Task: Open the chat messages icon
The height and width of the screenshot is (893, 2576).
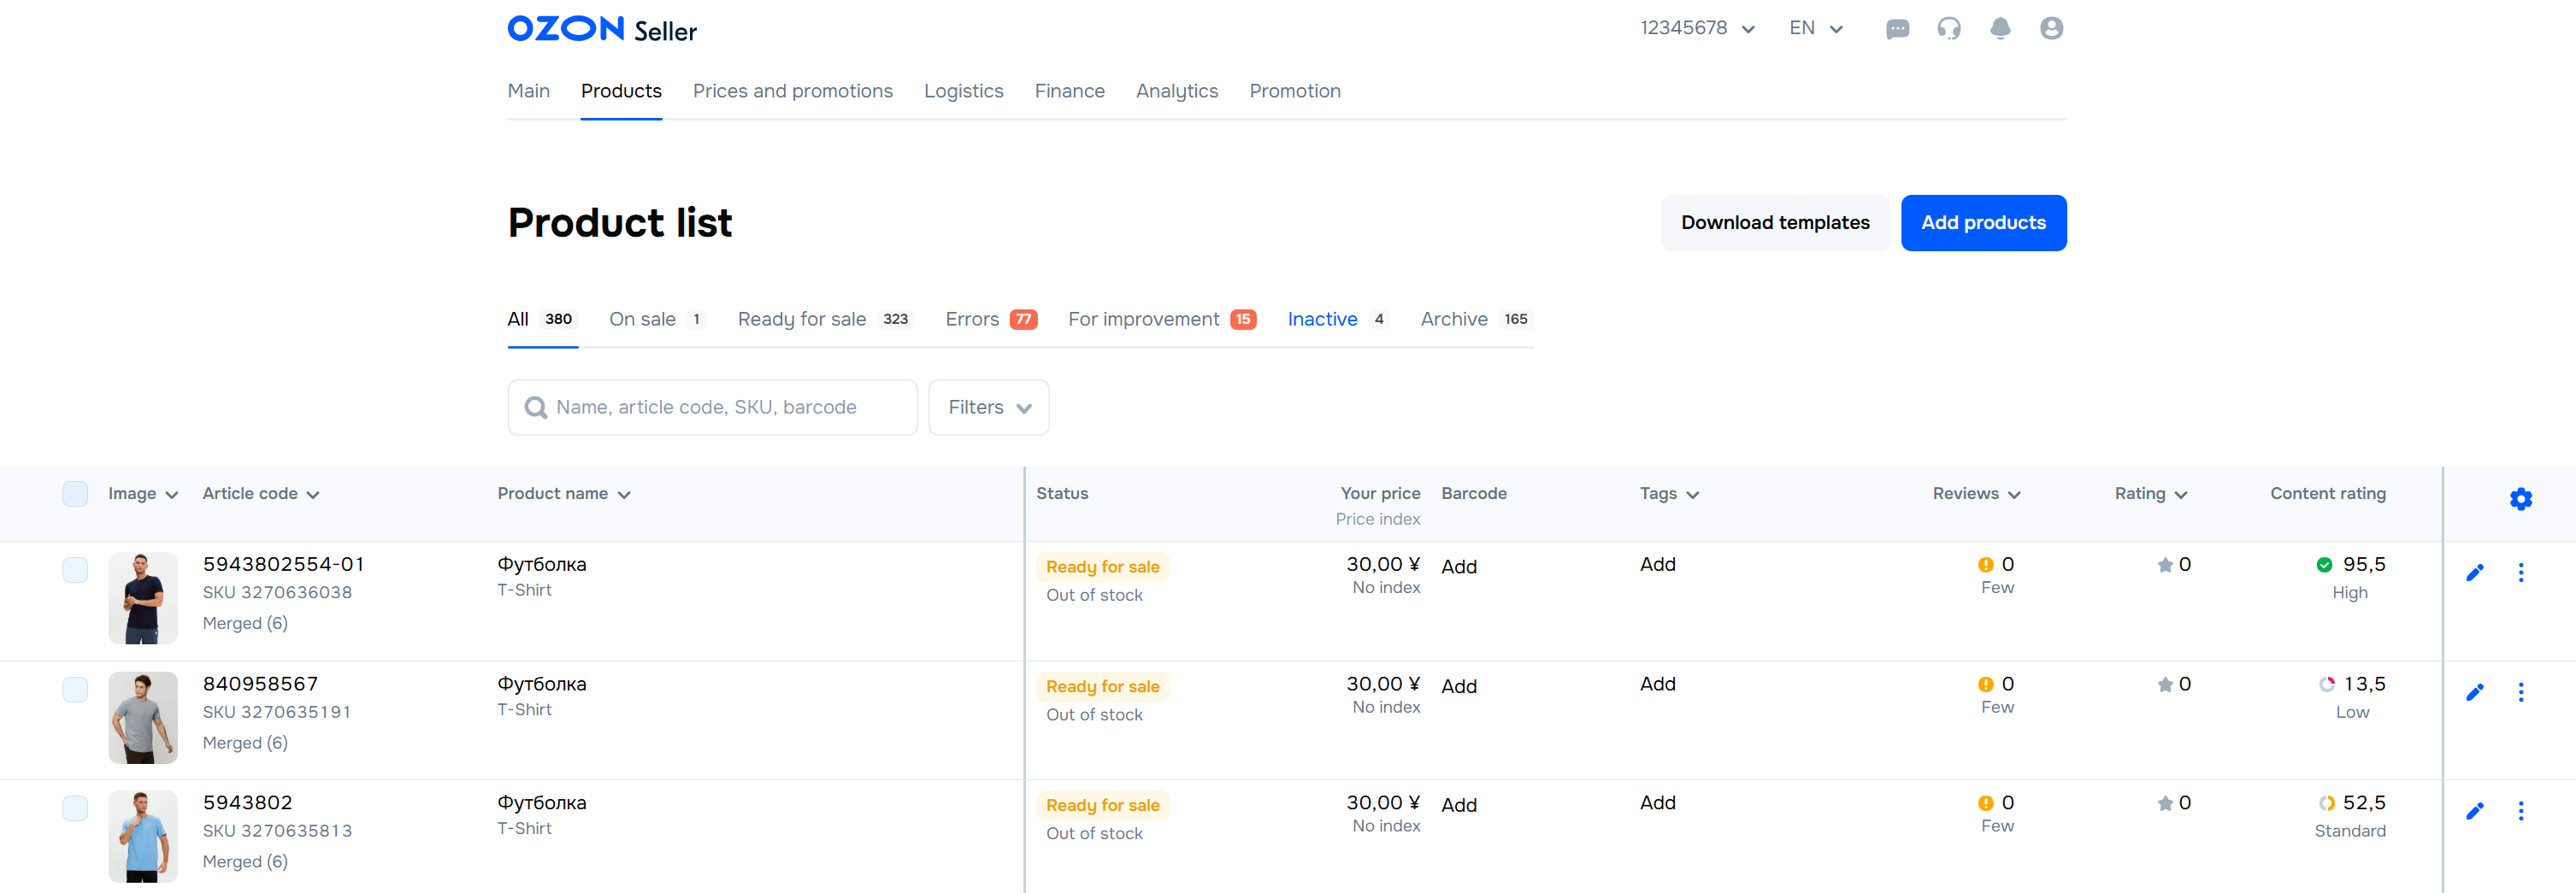Action: pos(1897,29)
